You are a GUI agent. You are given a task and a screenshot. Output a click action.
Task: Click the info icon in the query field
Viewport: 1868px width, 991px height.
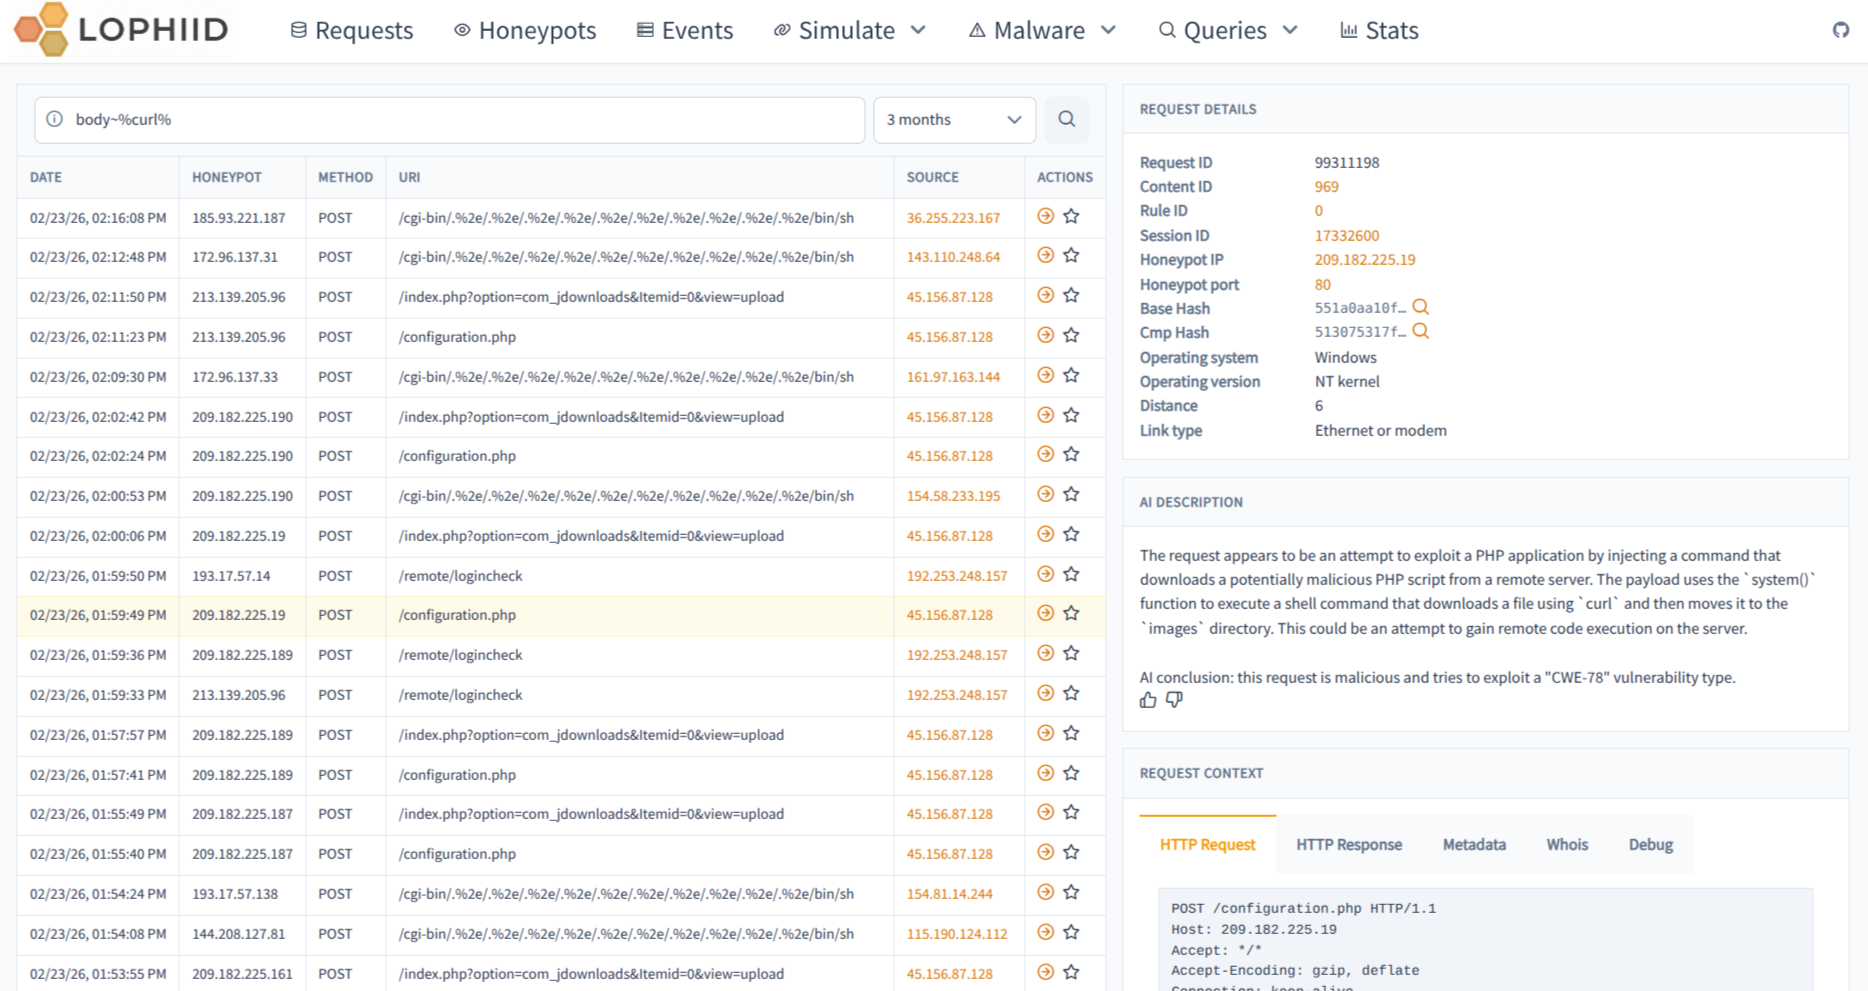pyautogui.click(x=55, y=119)
